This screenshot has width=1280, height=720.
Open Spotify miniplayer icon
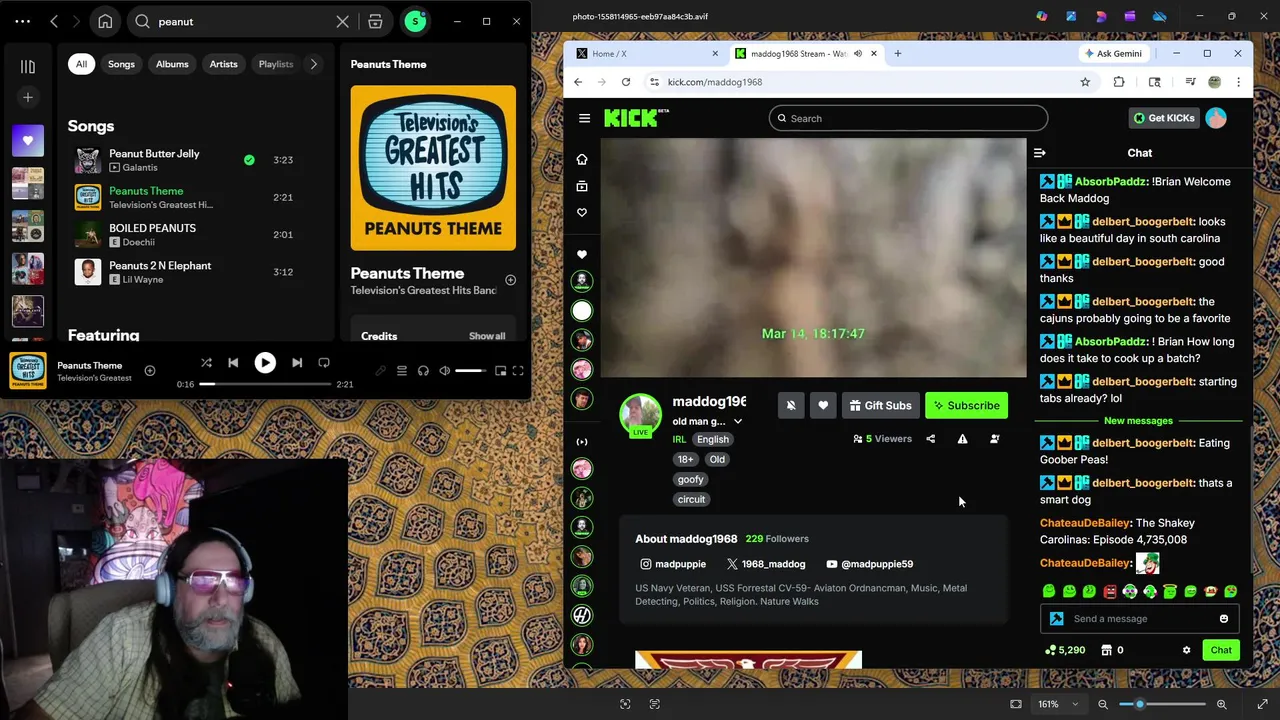500,371
